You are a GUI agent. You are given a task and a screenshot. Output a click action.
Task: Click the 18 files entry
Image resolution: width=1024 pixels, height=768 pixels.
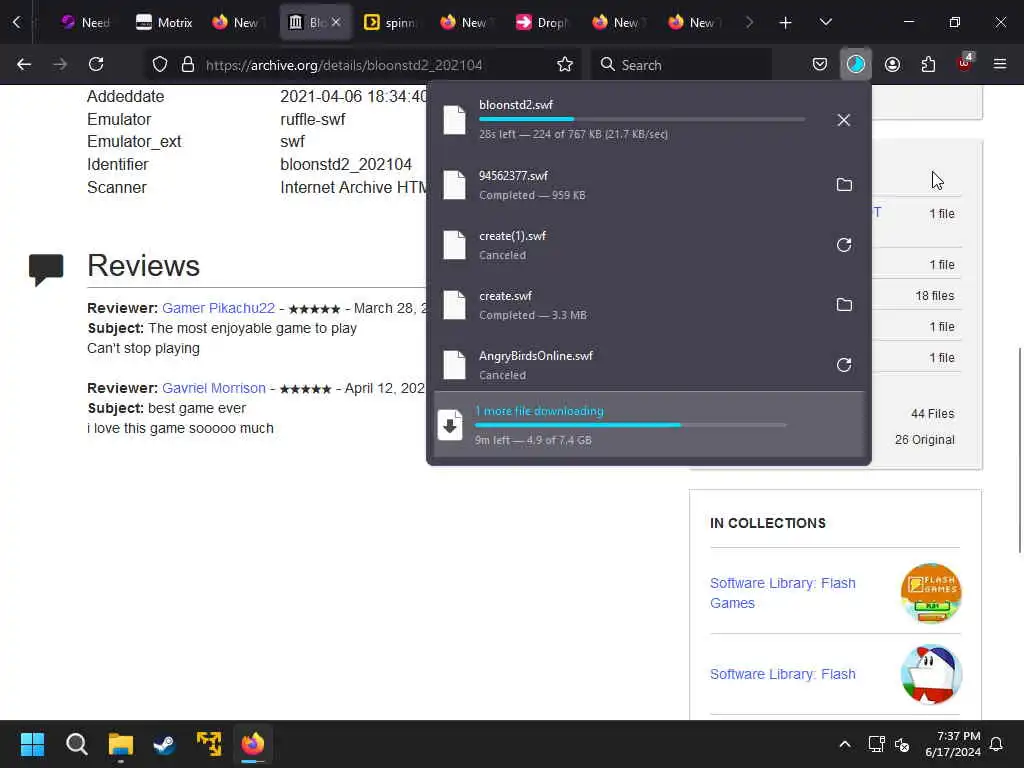934,296
